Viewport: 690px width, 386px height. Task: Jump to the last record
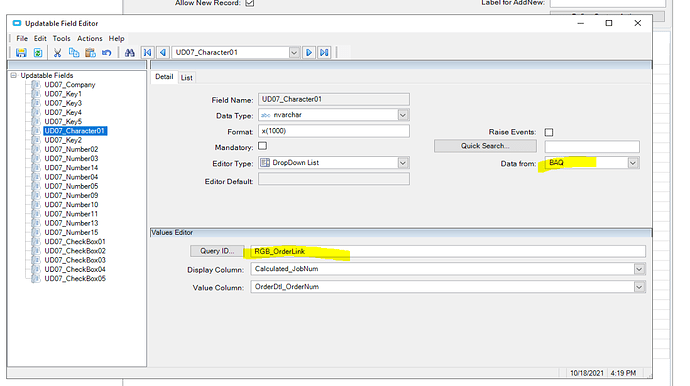point(324,52)
